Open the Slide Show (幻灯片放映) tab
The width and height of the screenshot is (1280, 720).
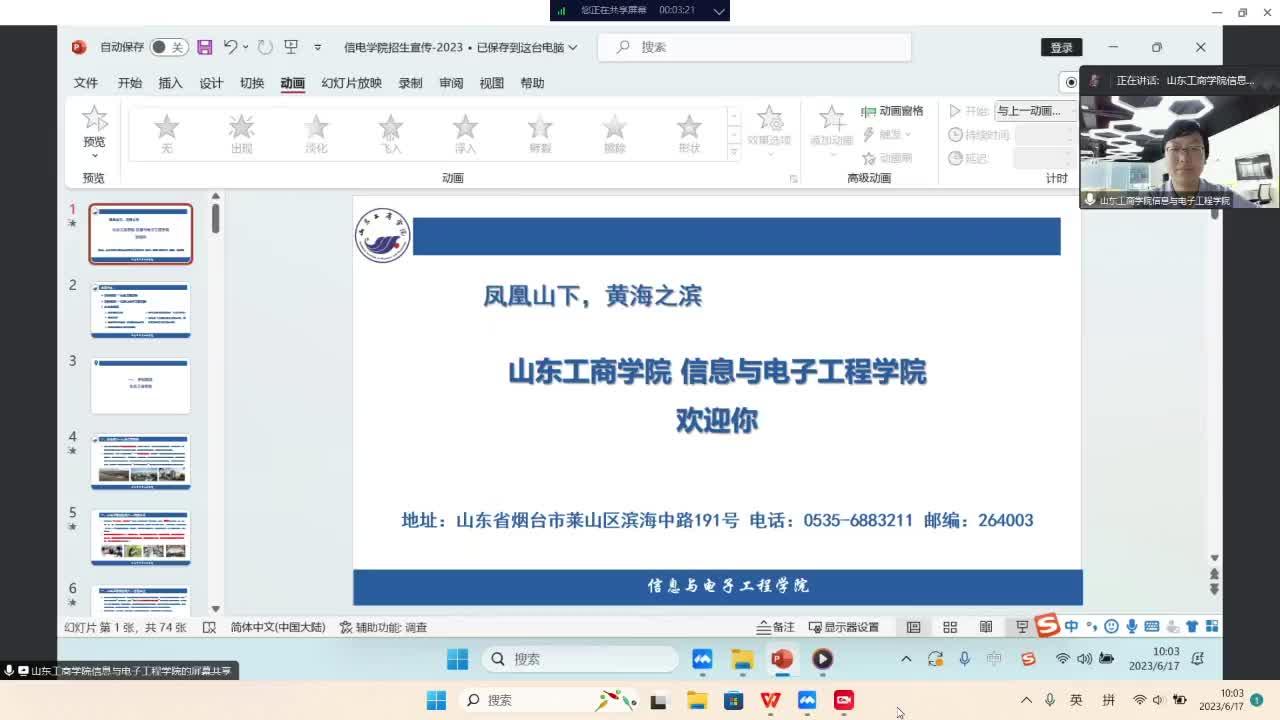[x=351, y=83]
